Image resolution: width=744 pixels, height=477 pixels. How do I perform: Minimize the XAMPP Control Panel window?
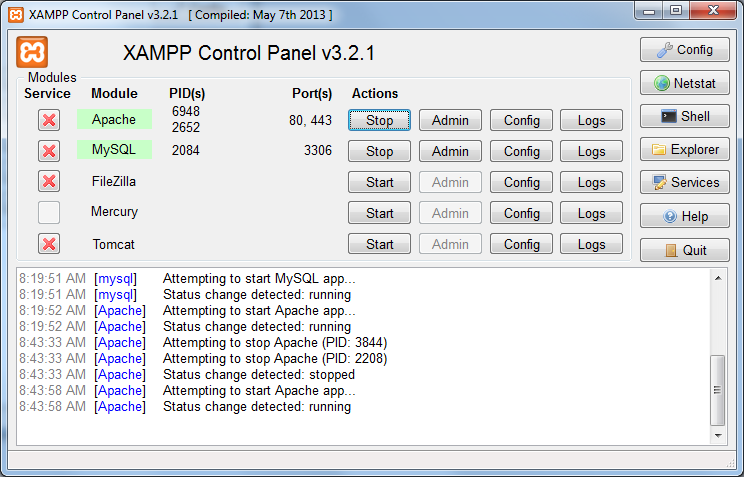point(649,10)
